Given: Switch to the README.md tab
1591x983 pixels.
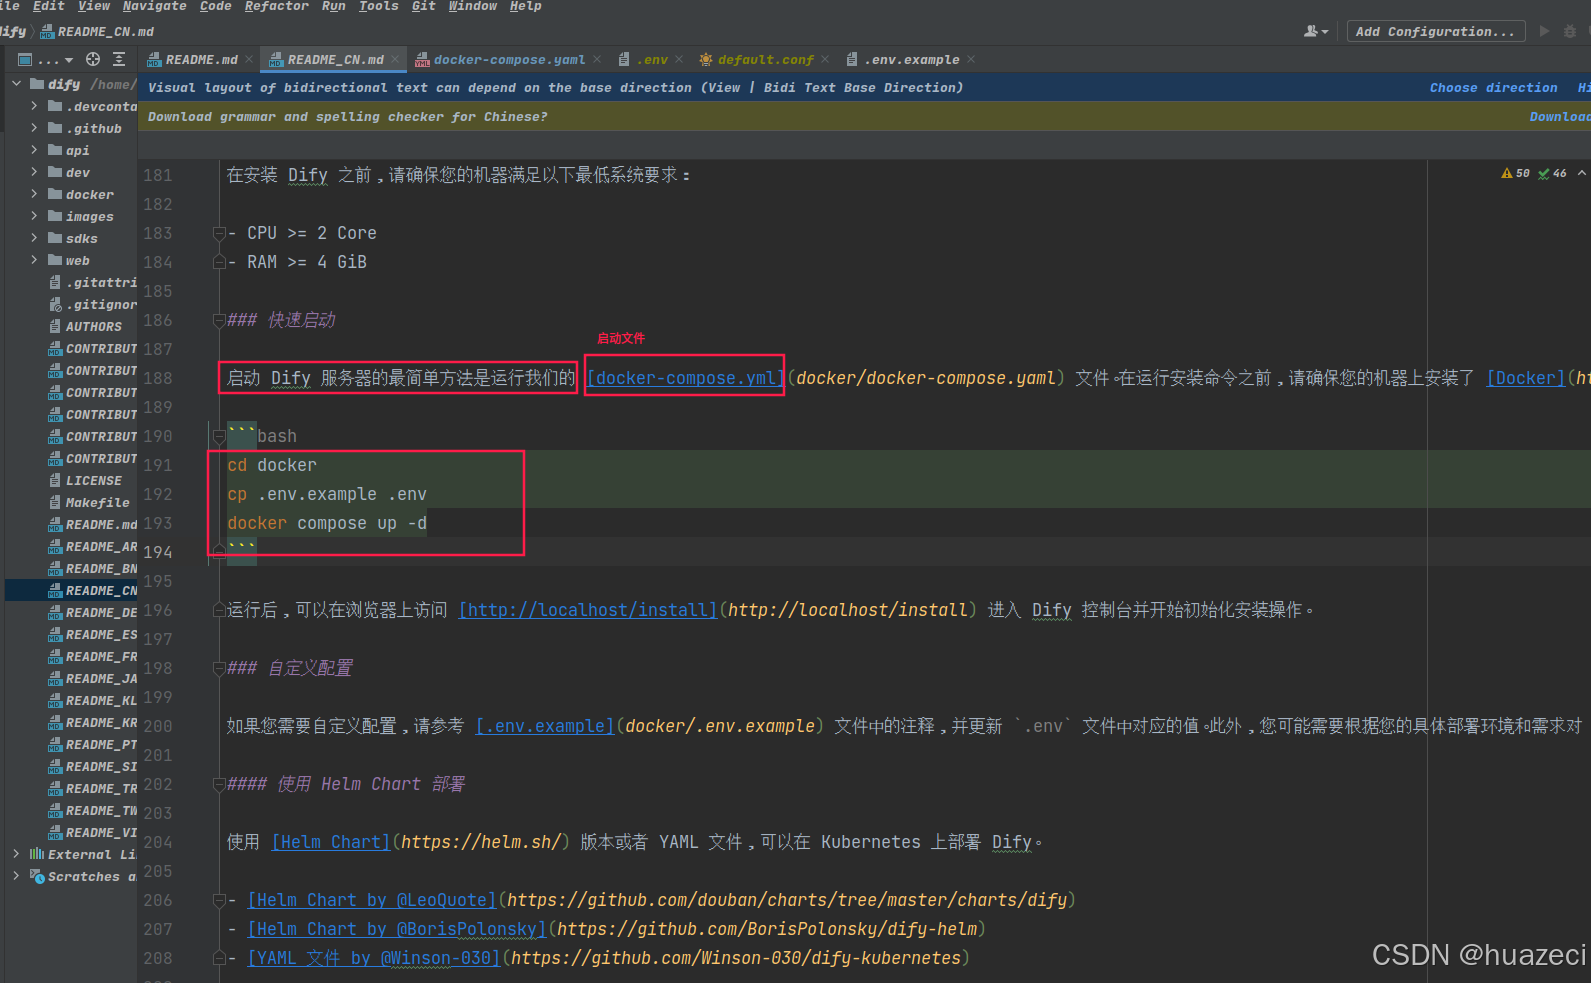Looking at the screenshot, I should [201, 60].
